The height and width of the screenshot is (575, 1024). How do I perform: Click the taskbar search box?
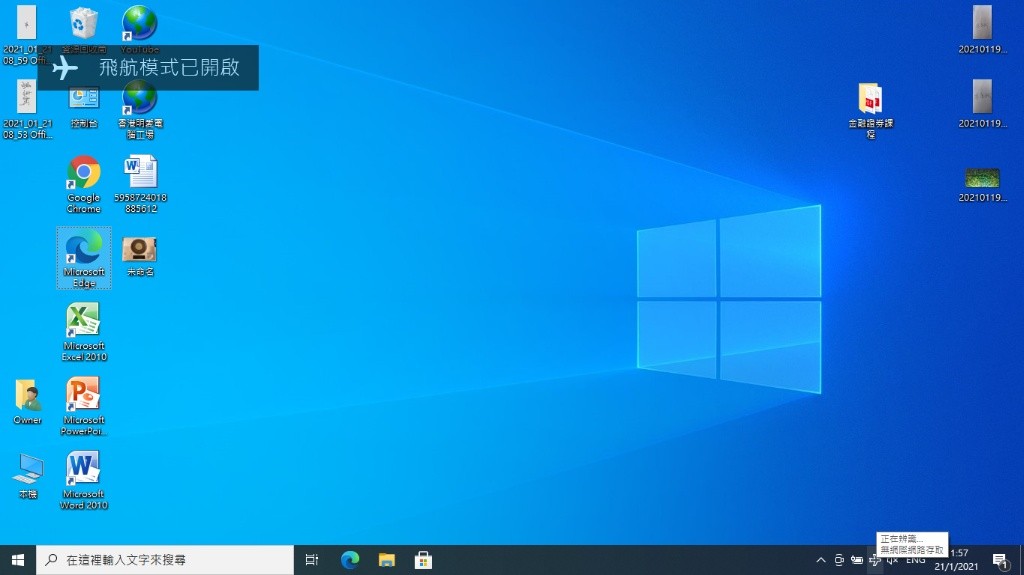tap(165, 560)
